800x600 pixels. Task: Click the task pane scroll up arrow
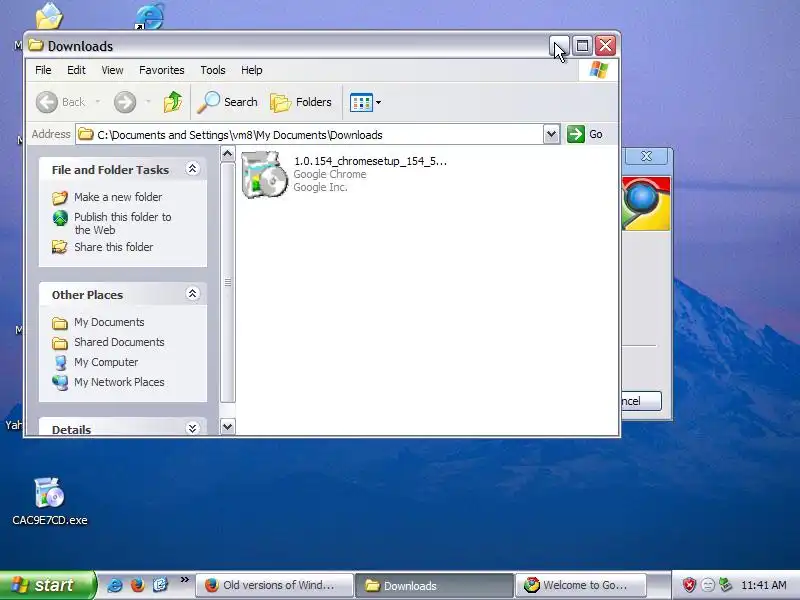(x=228, y=154)
